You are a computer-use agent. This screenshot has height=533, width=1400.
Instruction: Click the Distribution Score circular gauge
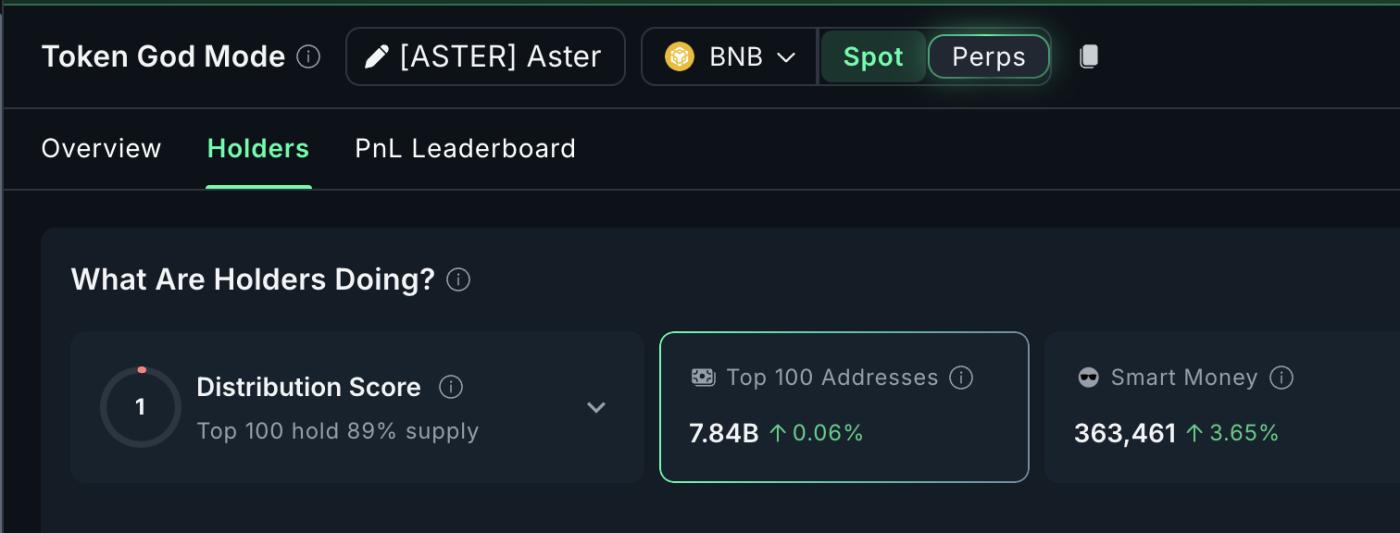tap(140, 407)
